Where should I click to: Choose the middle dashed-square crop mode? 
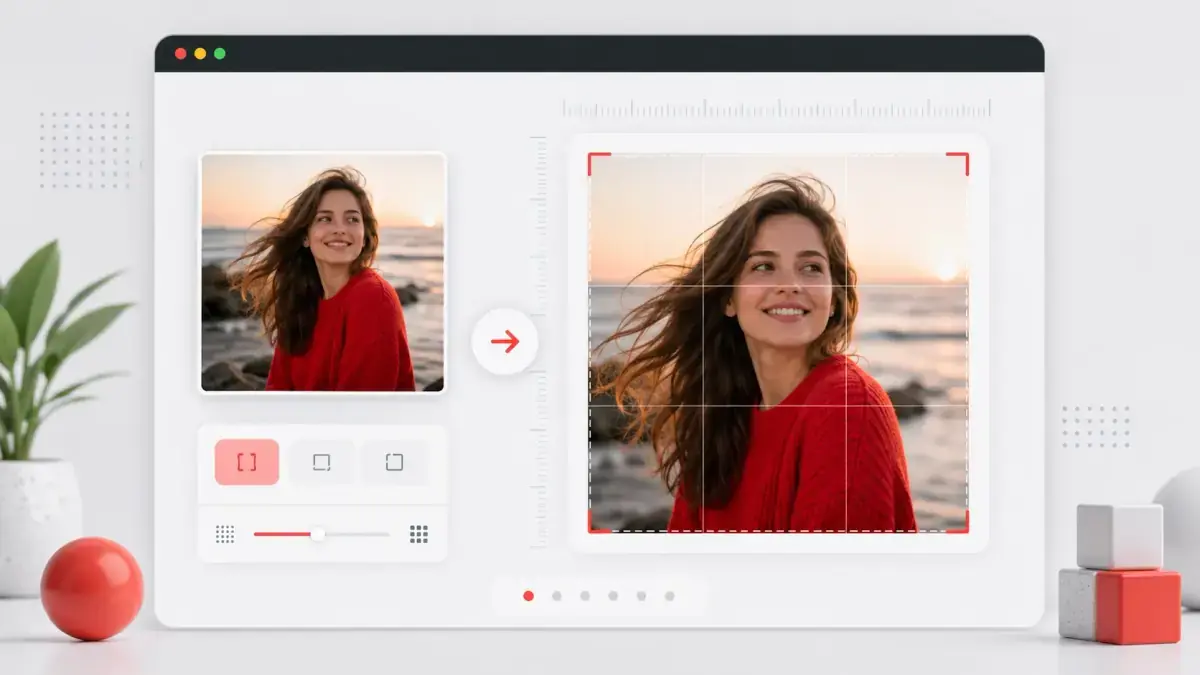coord(321,462)
